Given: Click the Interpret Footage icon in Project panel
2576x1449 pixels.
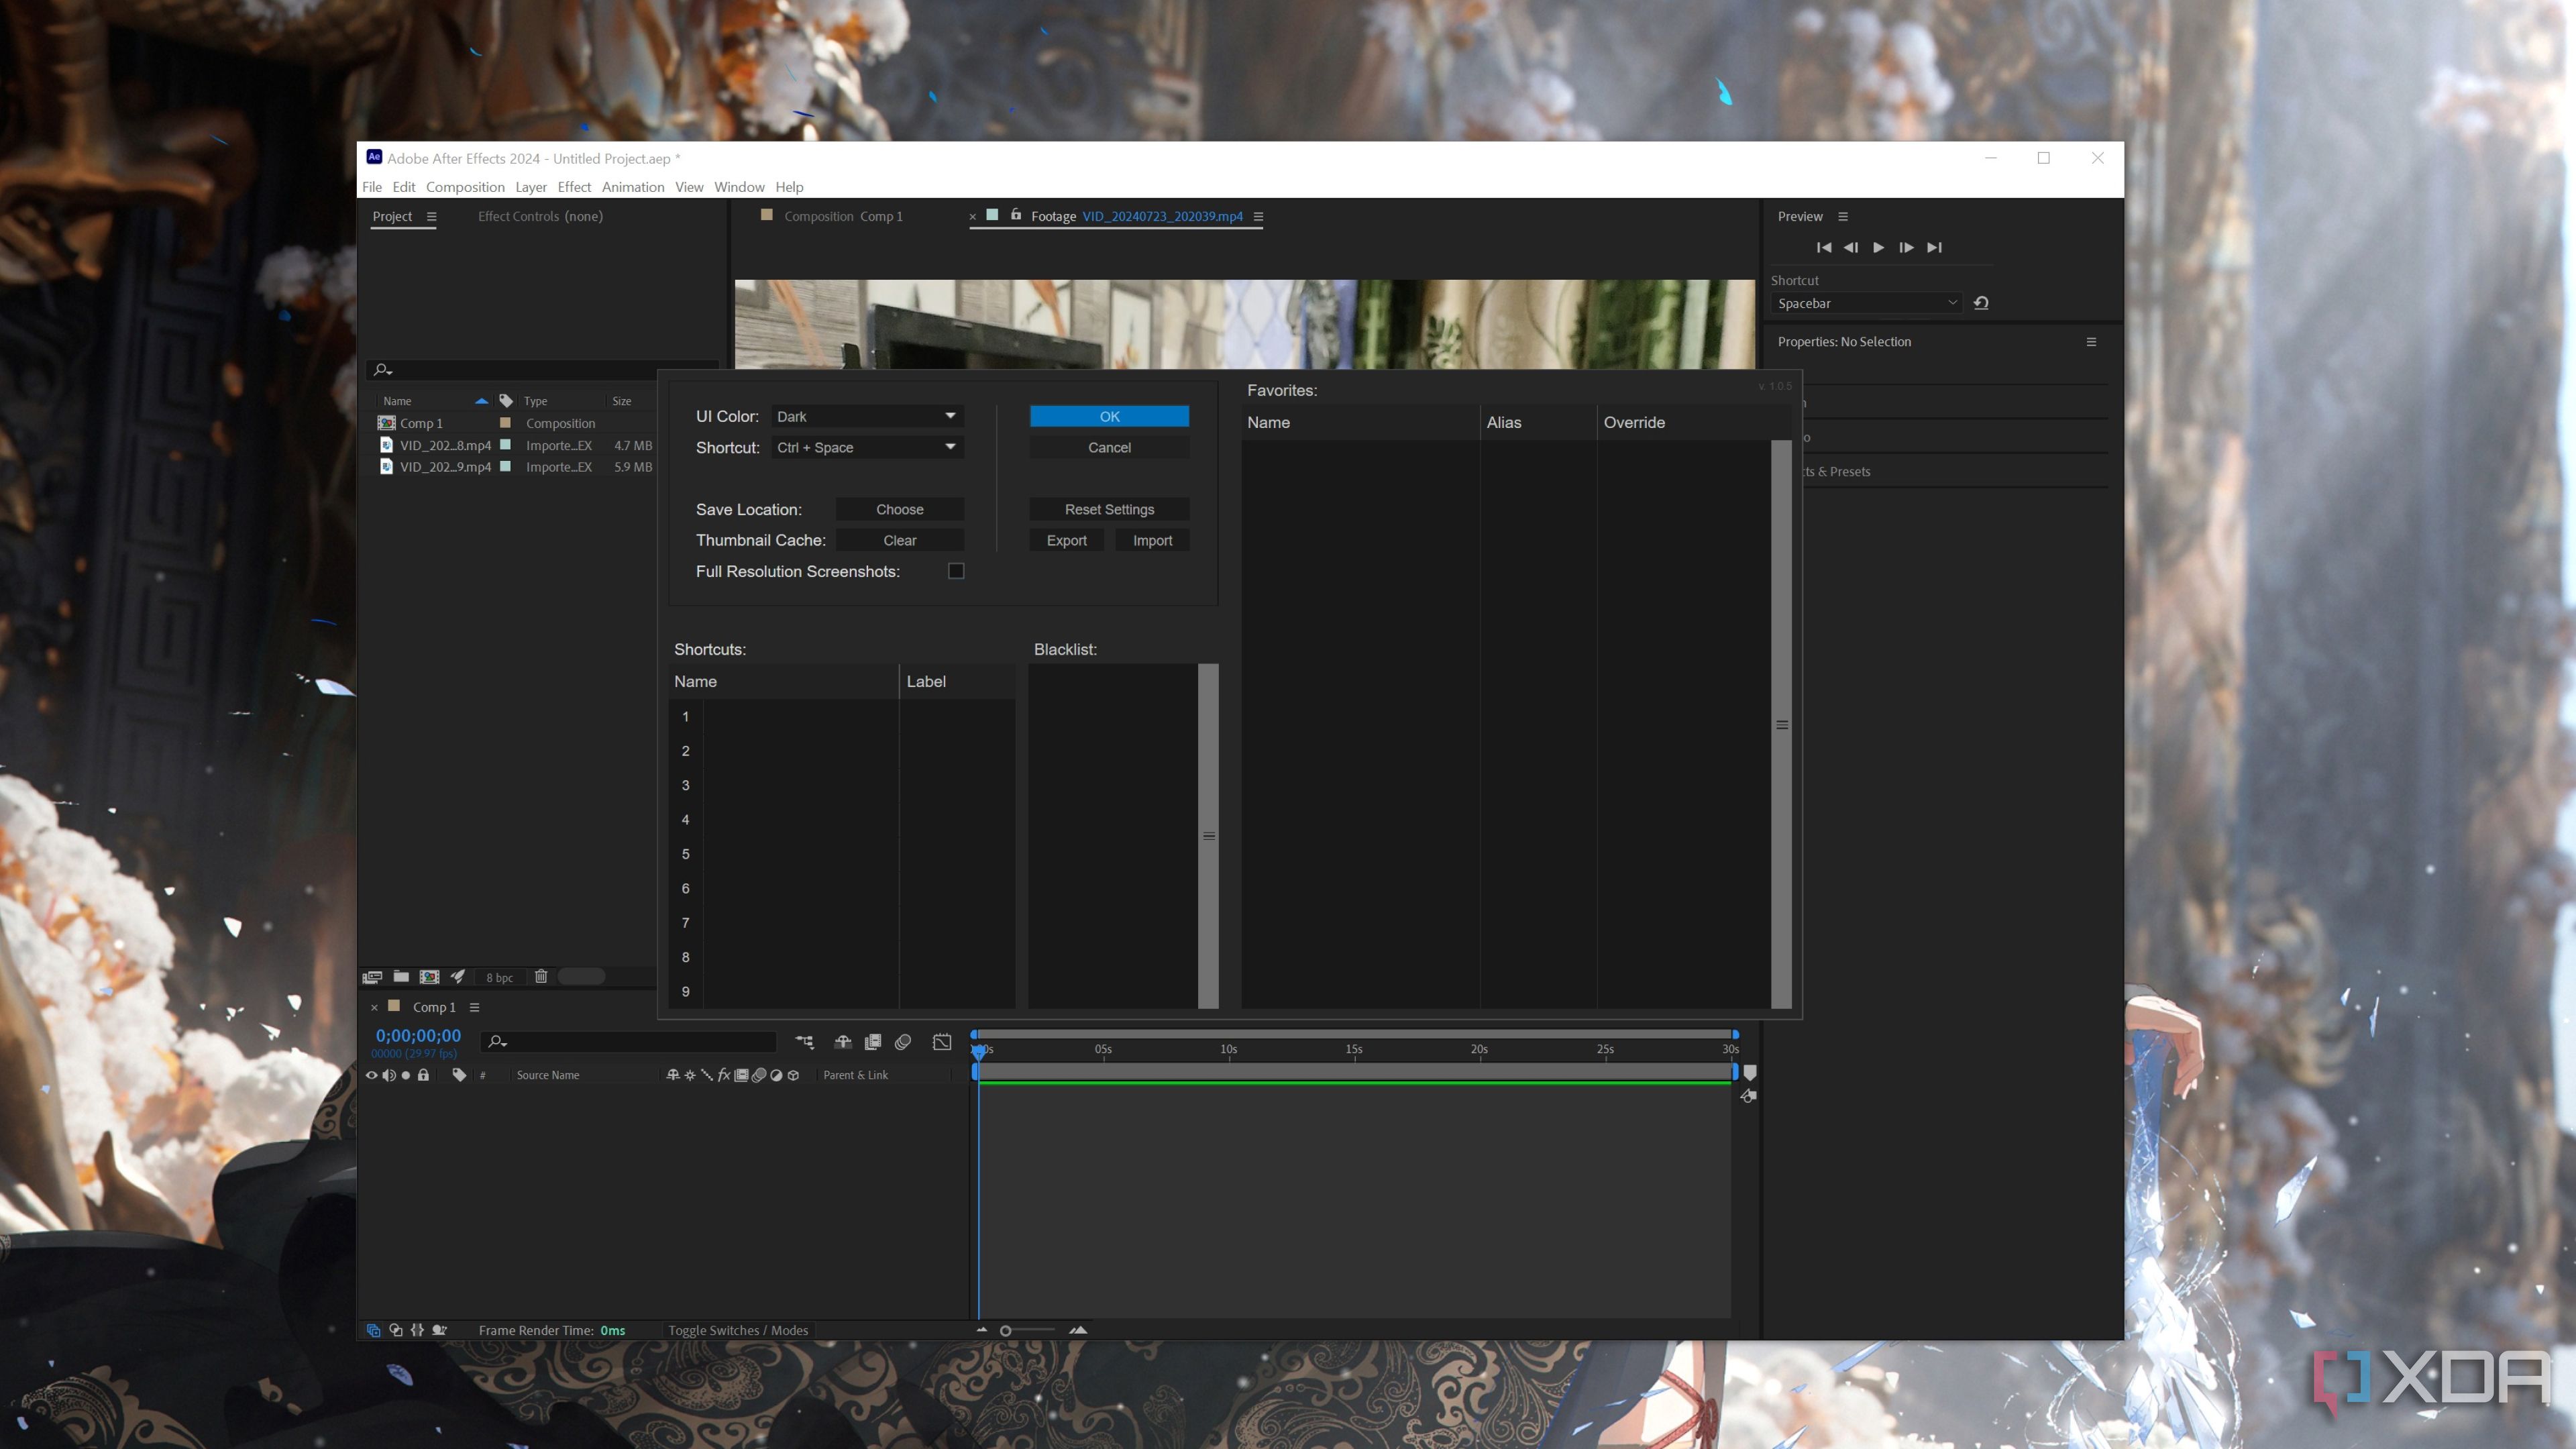Looking at the screenshot, I should pos(372,977).
